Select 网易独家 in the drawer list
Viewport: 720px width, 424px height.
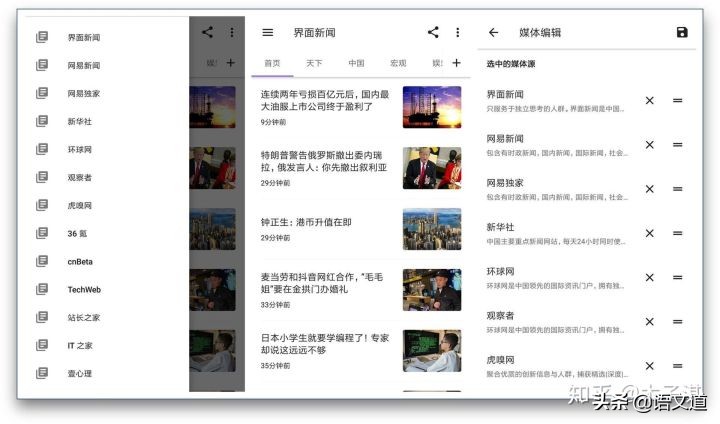[x=84, y=94]
